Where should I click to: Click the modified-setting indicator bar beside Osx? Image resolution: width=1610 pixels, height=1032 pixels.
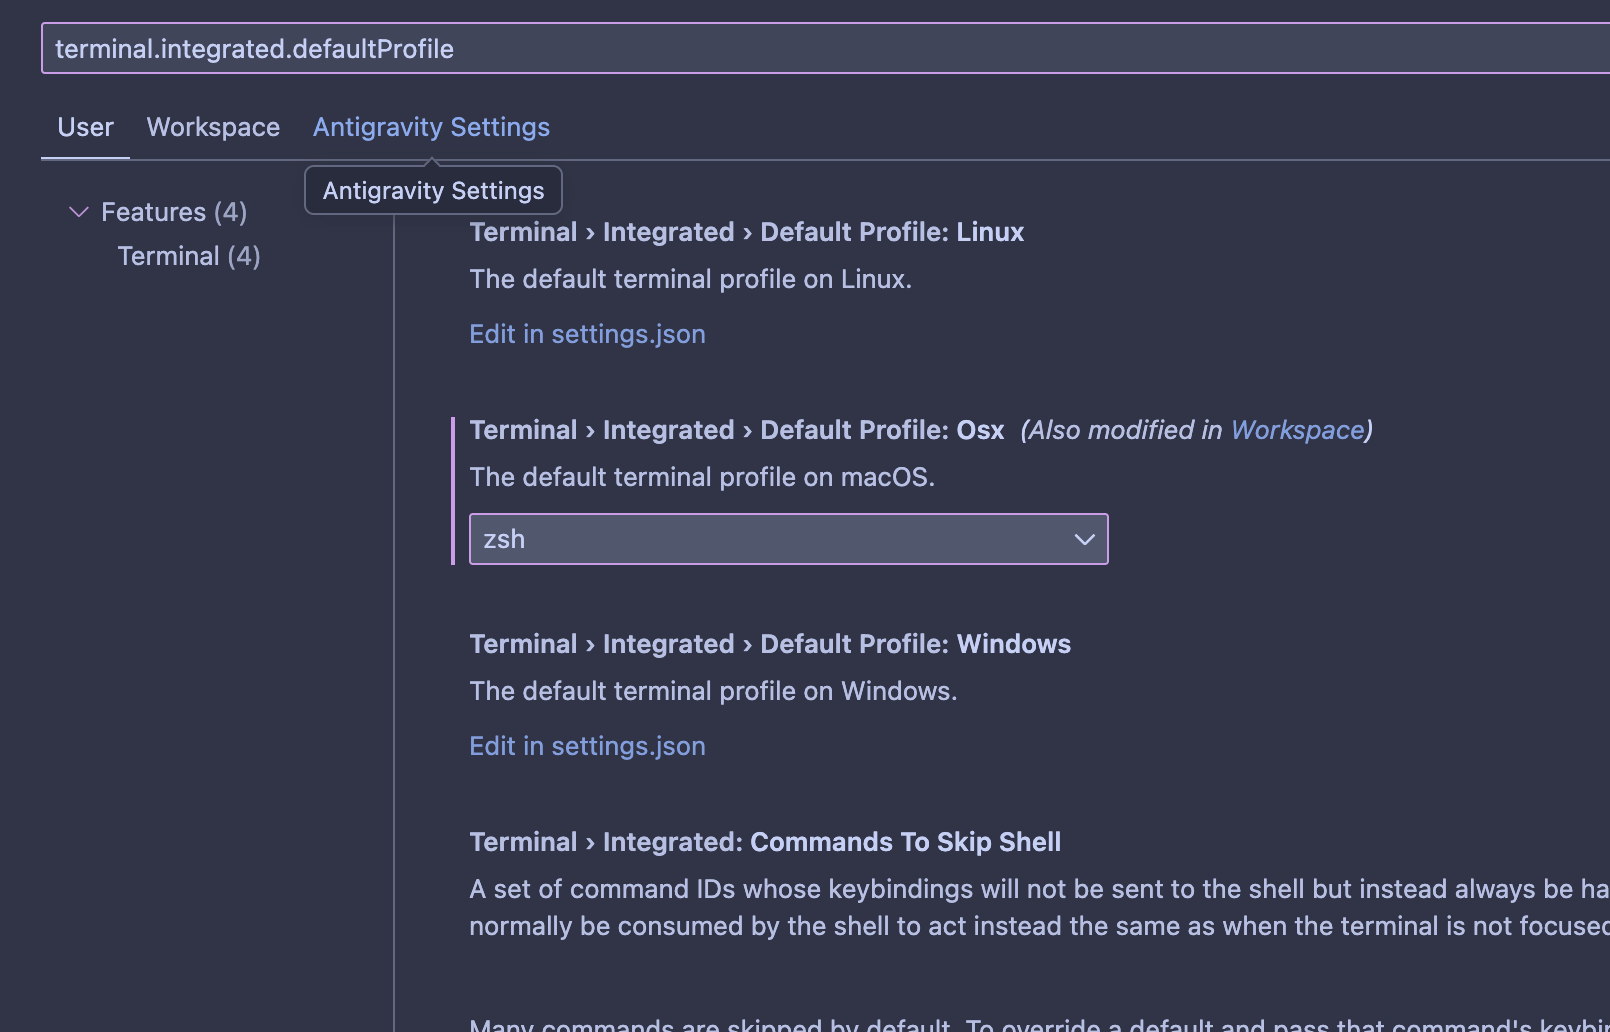455,490
